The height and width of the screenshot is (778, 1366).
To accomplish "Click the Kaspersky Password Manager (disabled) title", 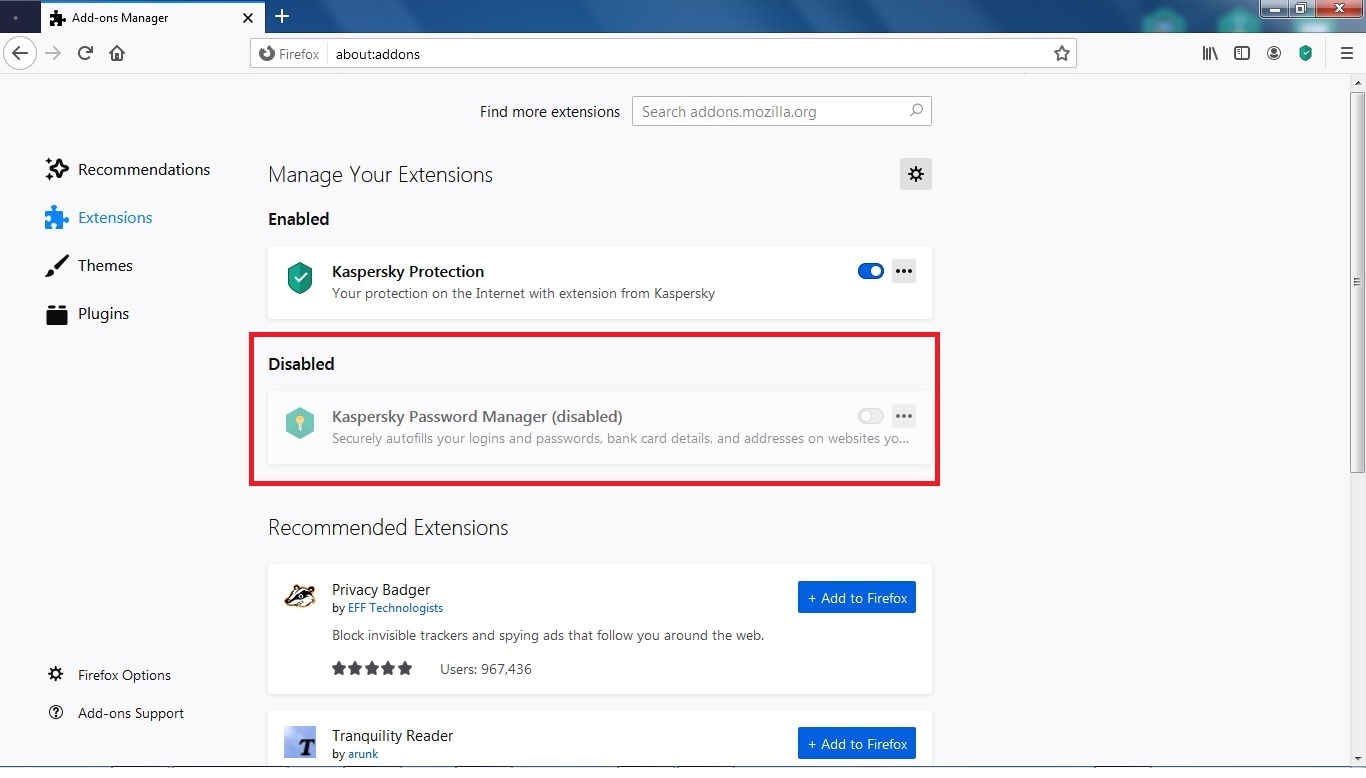I will tap(477, 416).
